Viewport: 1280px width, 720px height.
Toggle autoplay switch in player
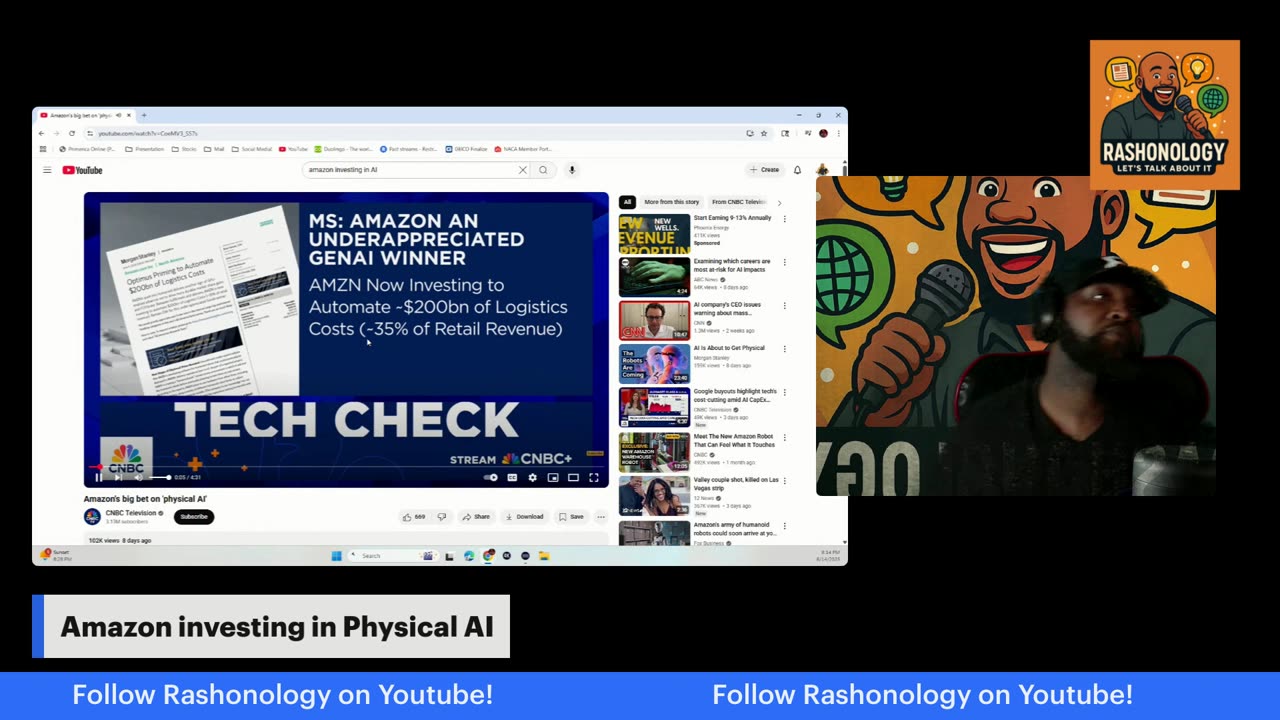coord(491,478)
